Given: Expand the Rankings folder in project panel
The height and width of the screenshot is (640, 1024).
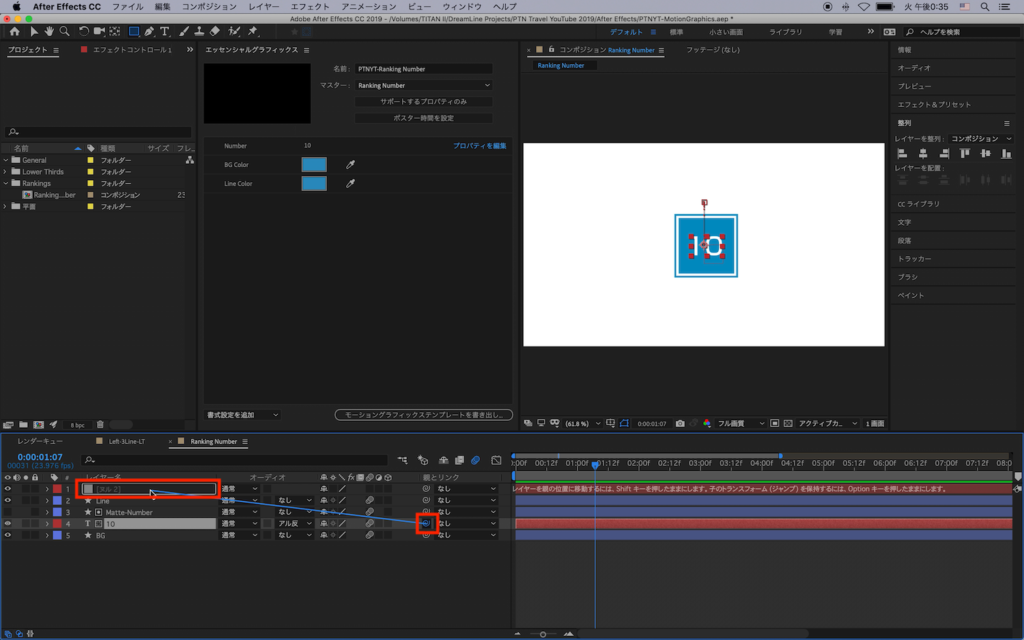Looking at the screenshot, I should pos(6,183).
